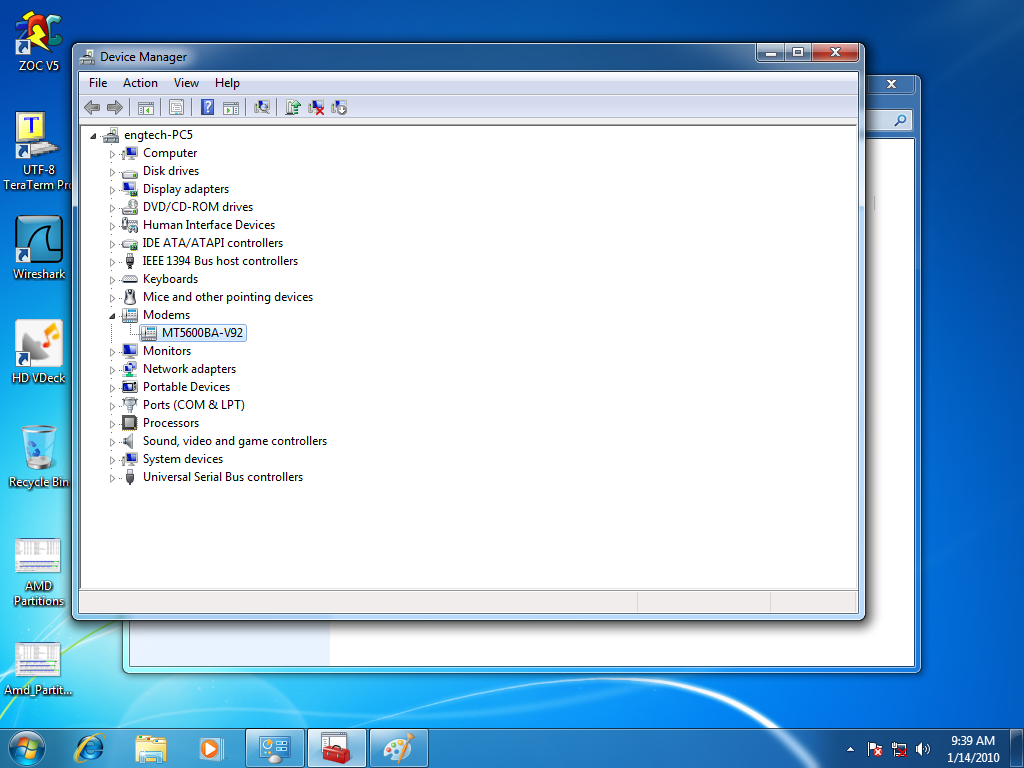This screenshot has height=768, width=1024.
Task: Open the Action menu
Action: [x=140, y=83]
